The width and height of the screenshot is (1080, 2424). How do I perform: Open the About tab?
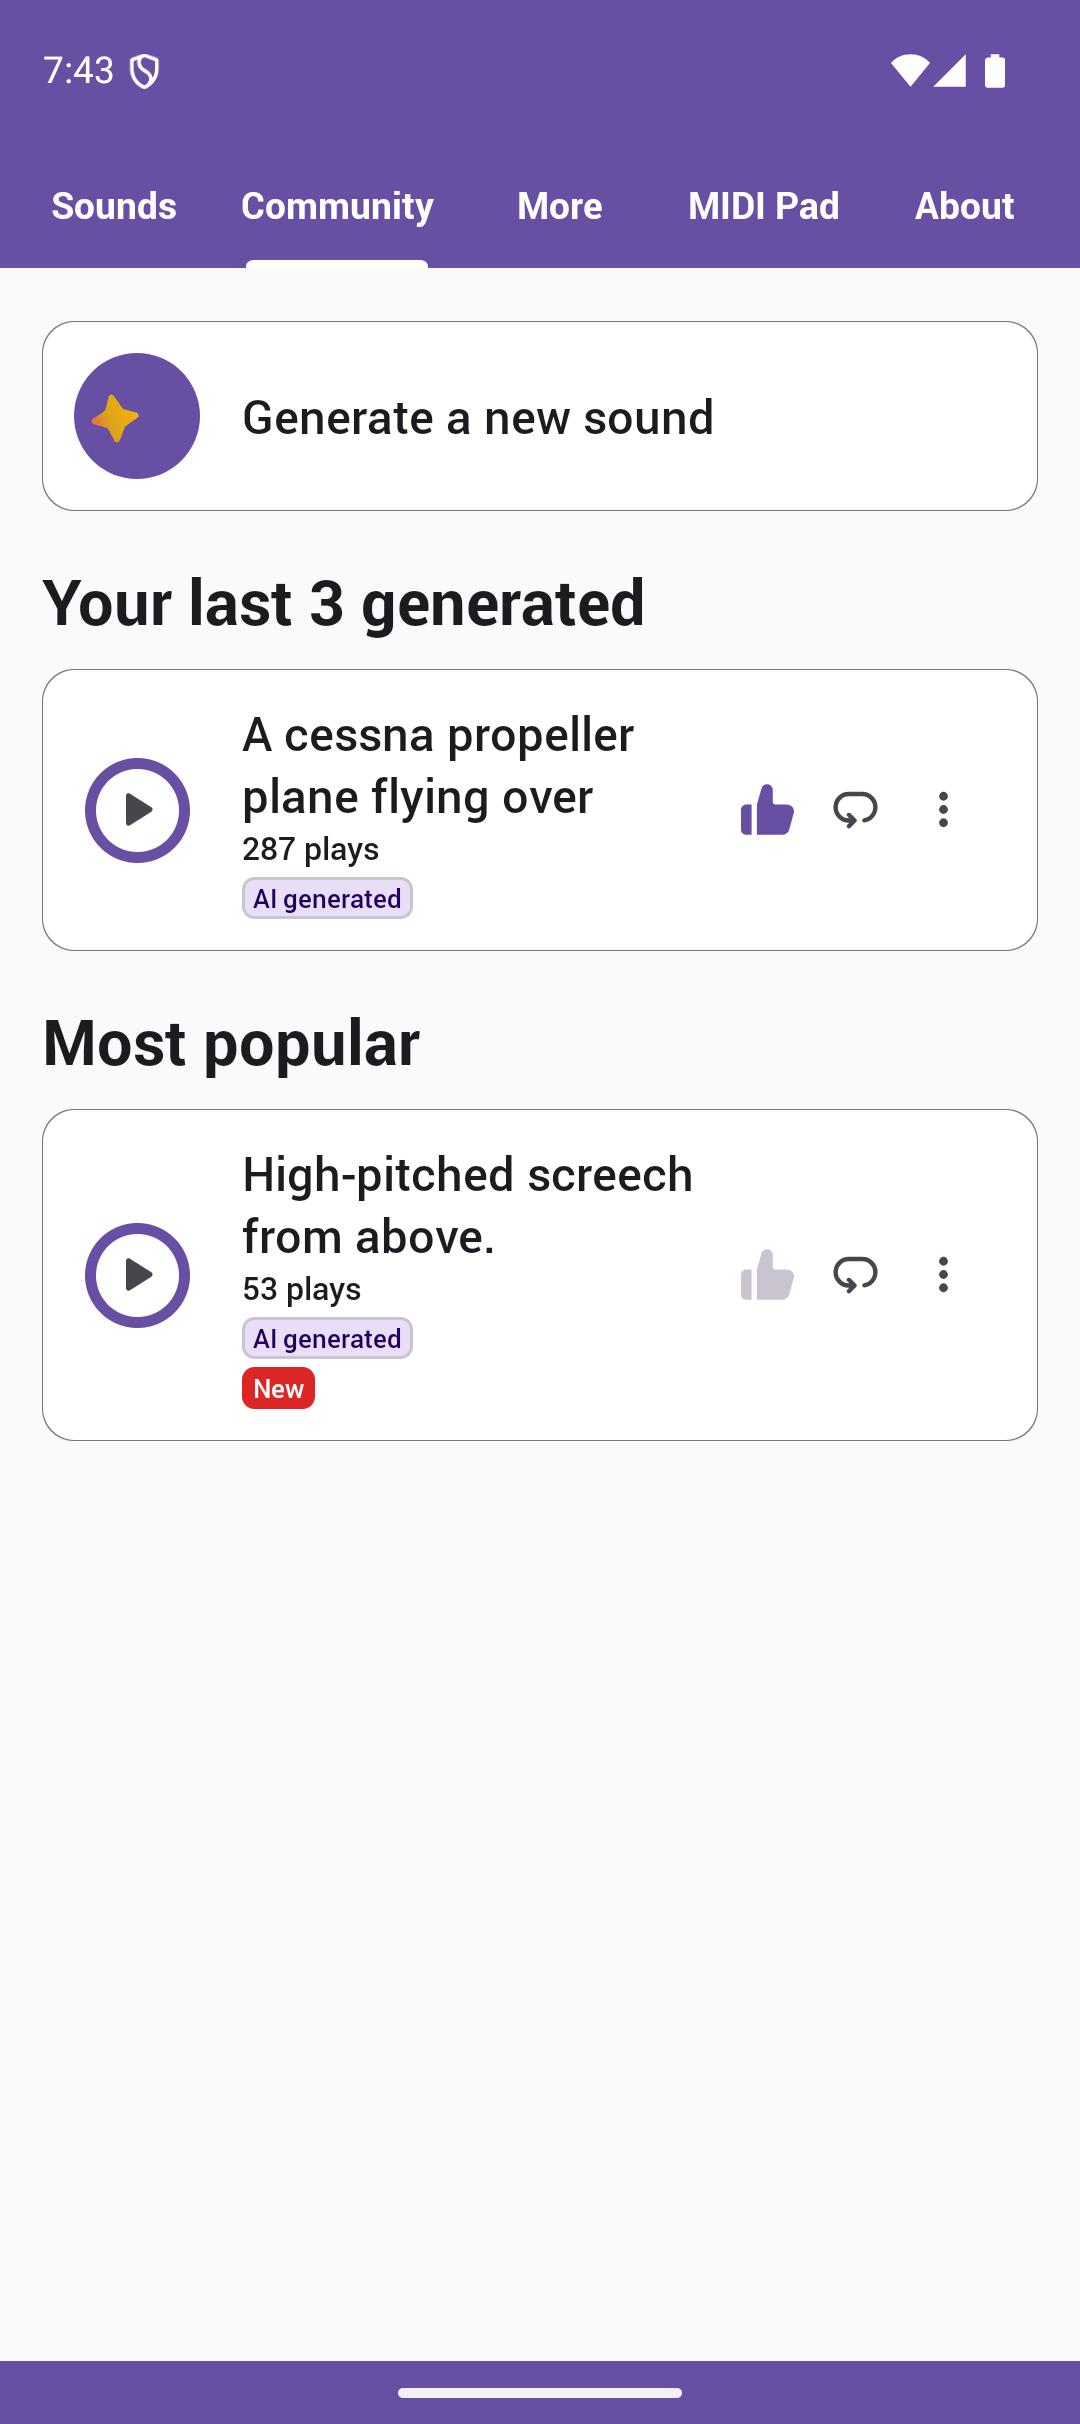point(964,206)
